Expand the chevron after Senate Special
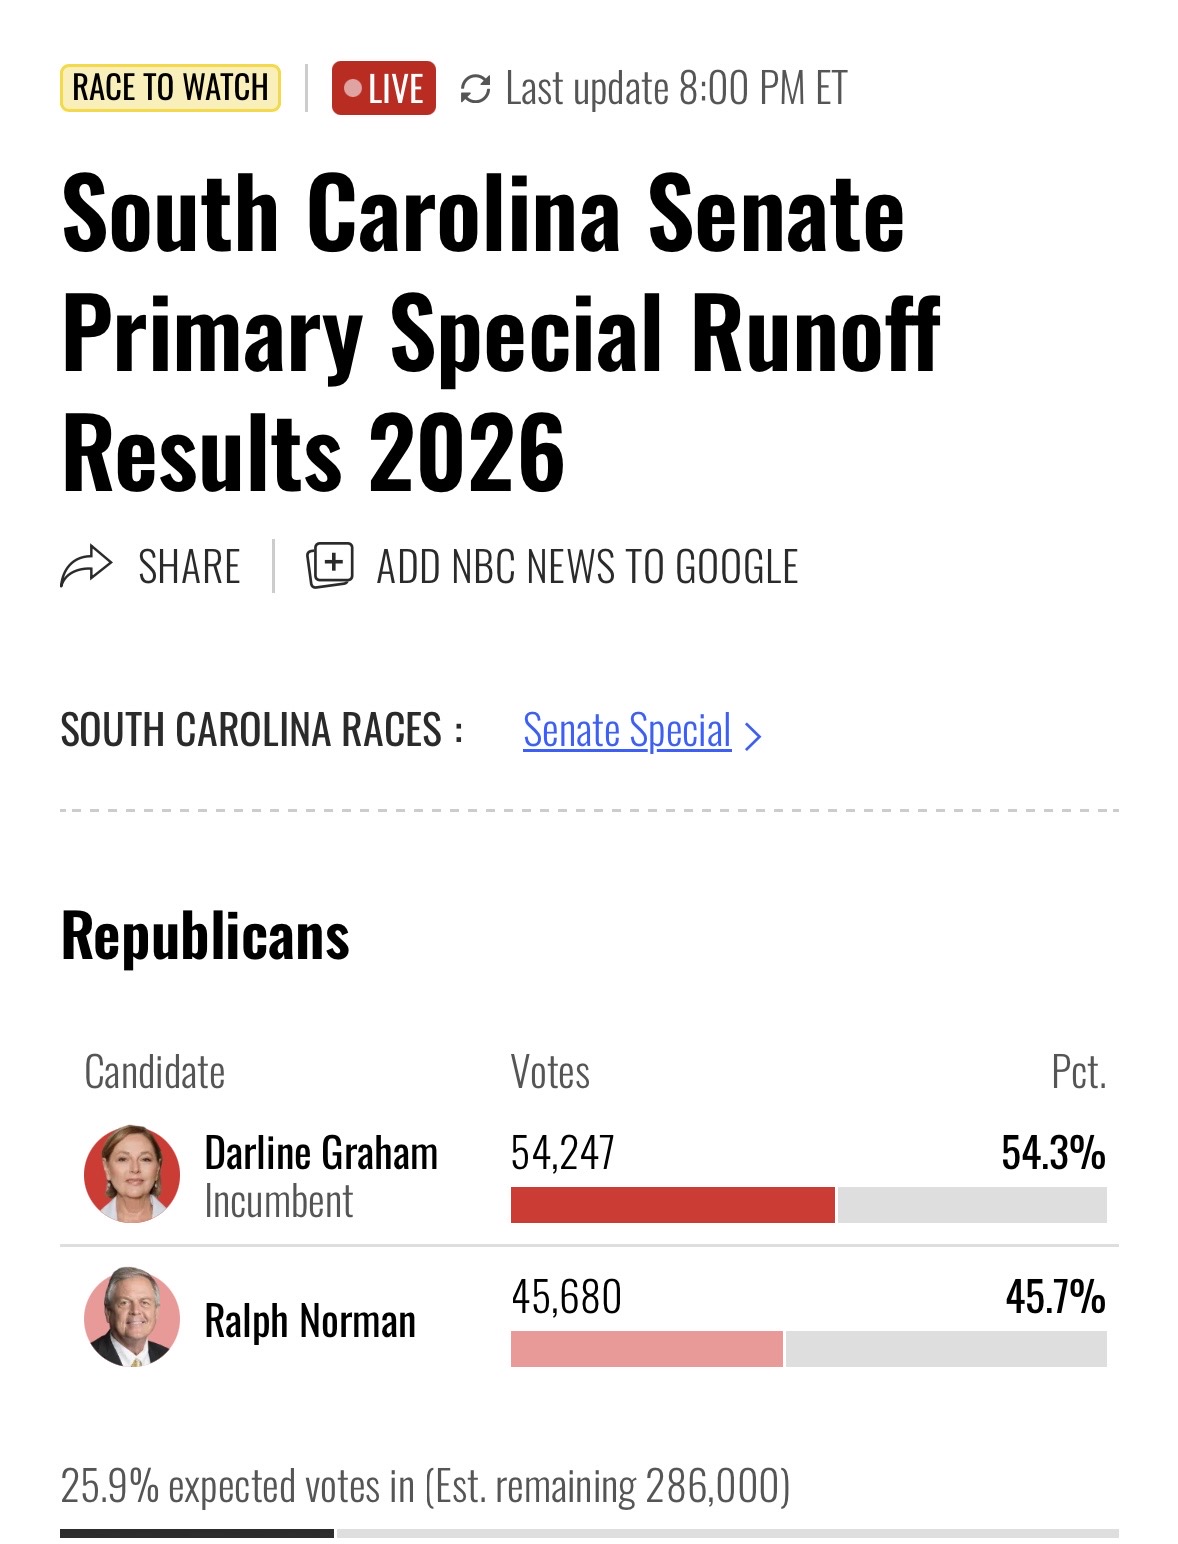 tap(754, 736)
